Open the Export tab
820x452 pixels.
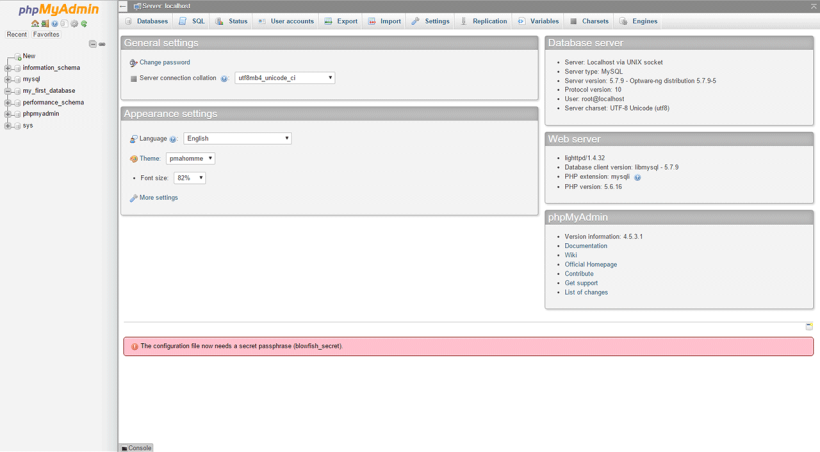click(341, 21)
